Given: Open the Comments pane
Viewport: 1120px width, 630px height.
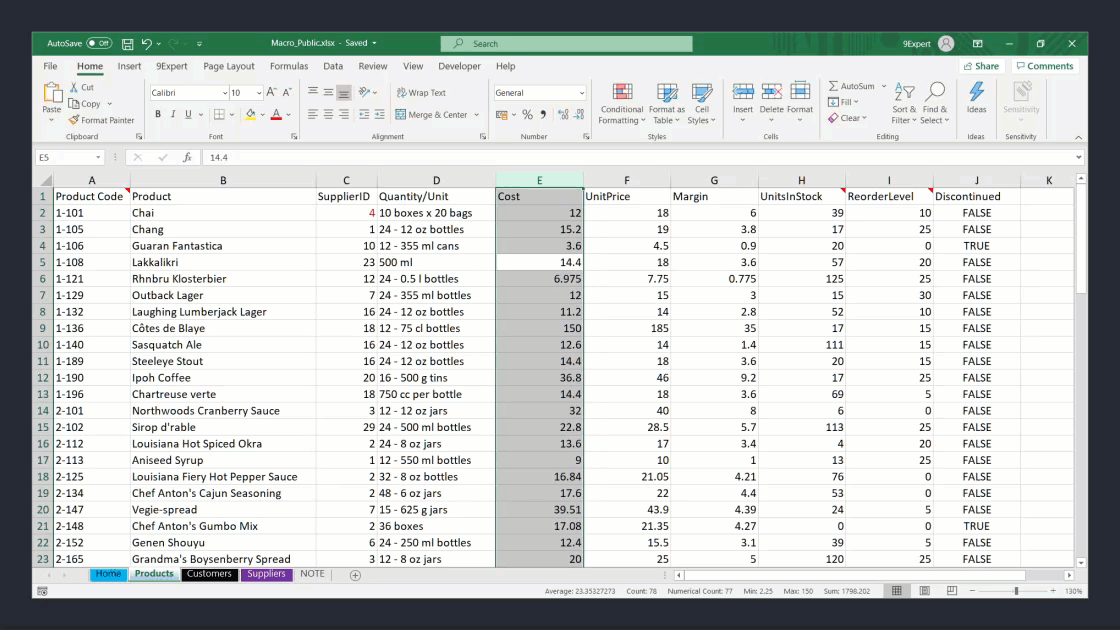Looking at the screenshot, I should pos(1045,66).
